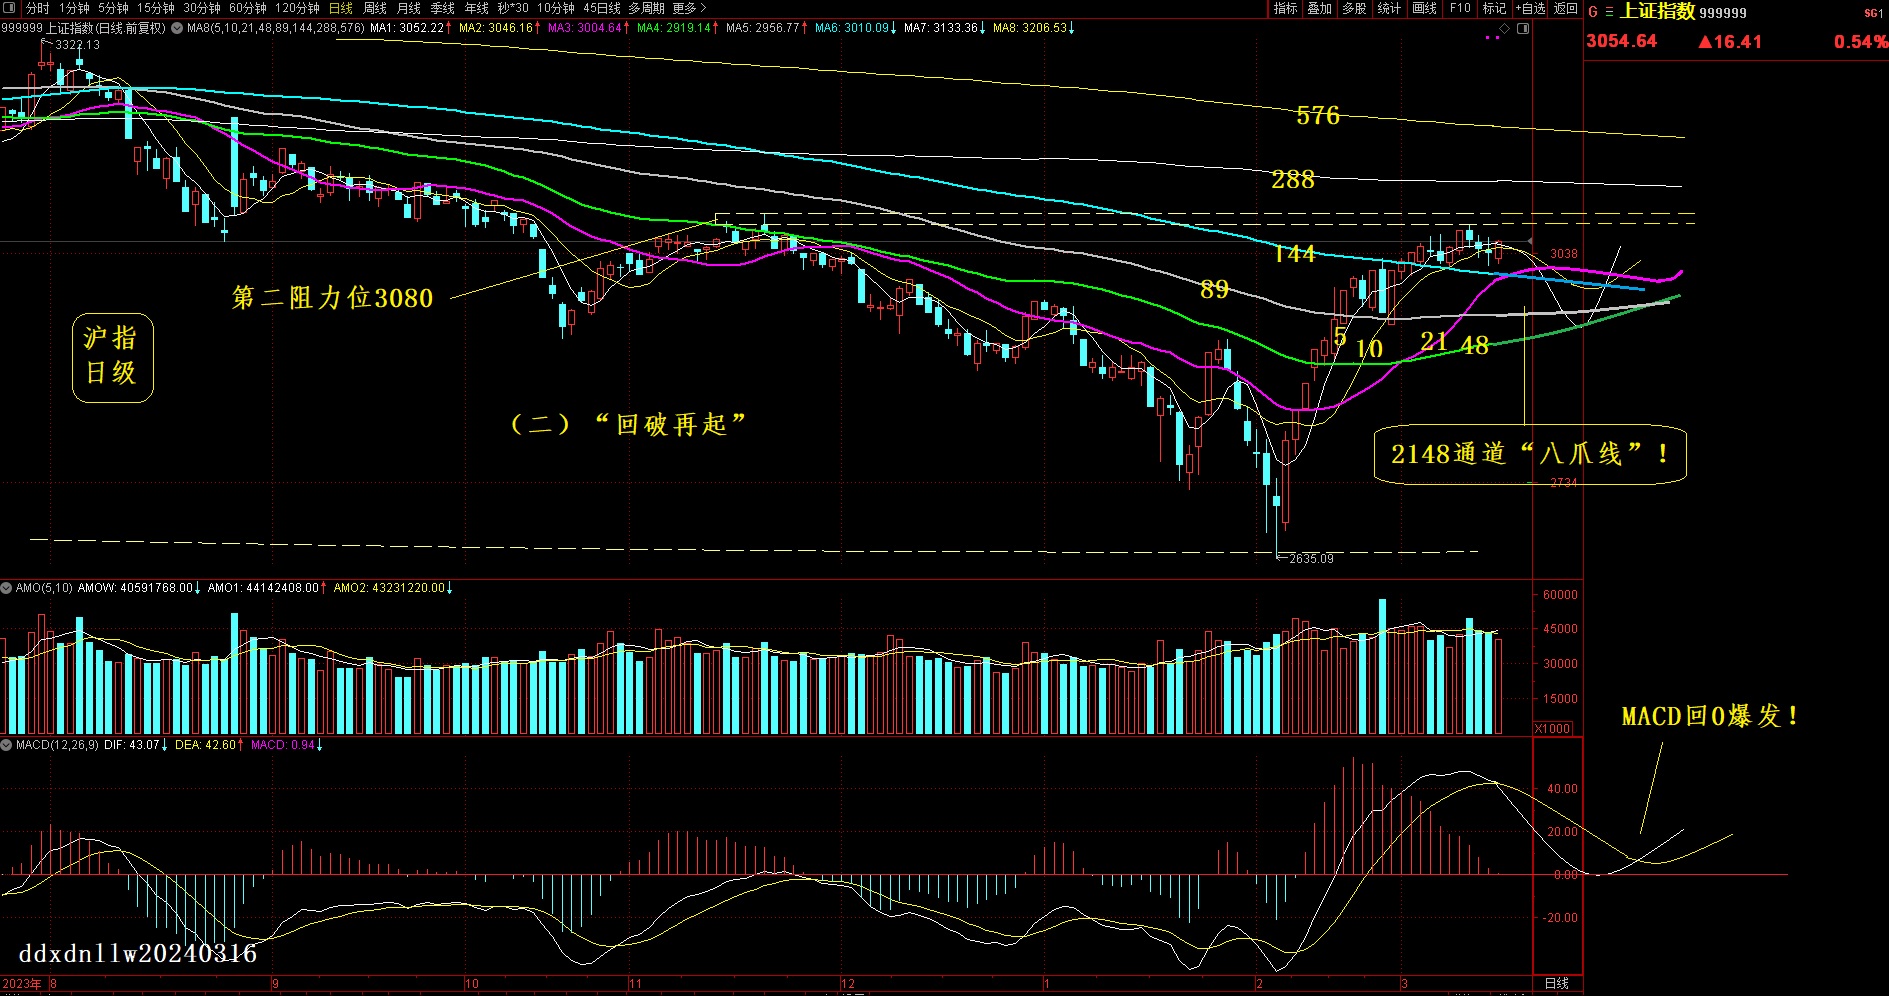Click the 返回 back button
The width and height of the screenshot is (1889, 996).
coord(1566,8)
